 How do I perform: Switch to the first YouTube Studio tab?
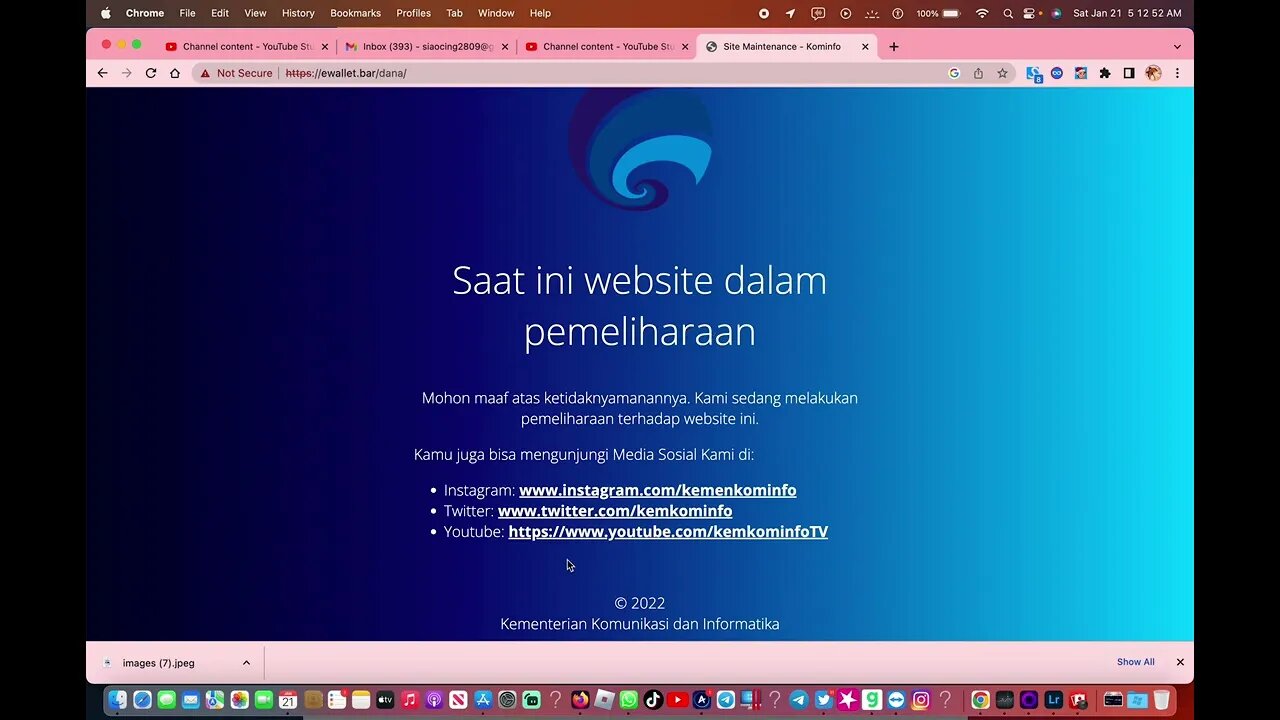pyautogui.click(x=247, y=46)
